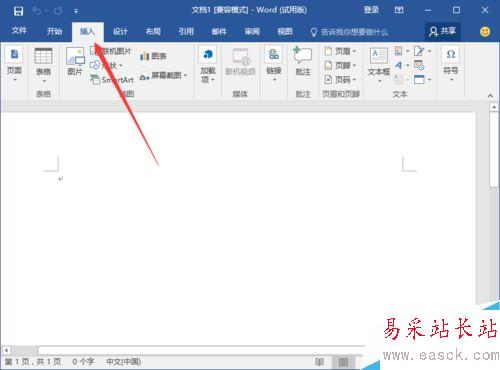Select the 插入 ribbon tab

[x=87, y=31]
